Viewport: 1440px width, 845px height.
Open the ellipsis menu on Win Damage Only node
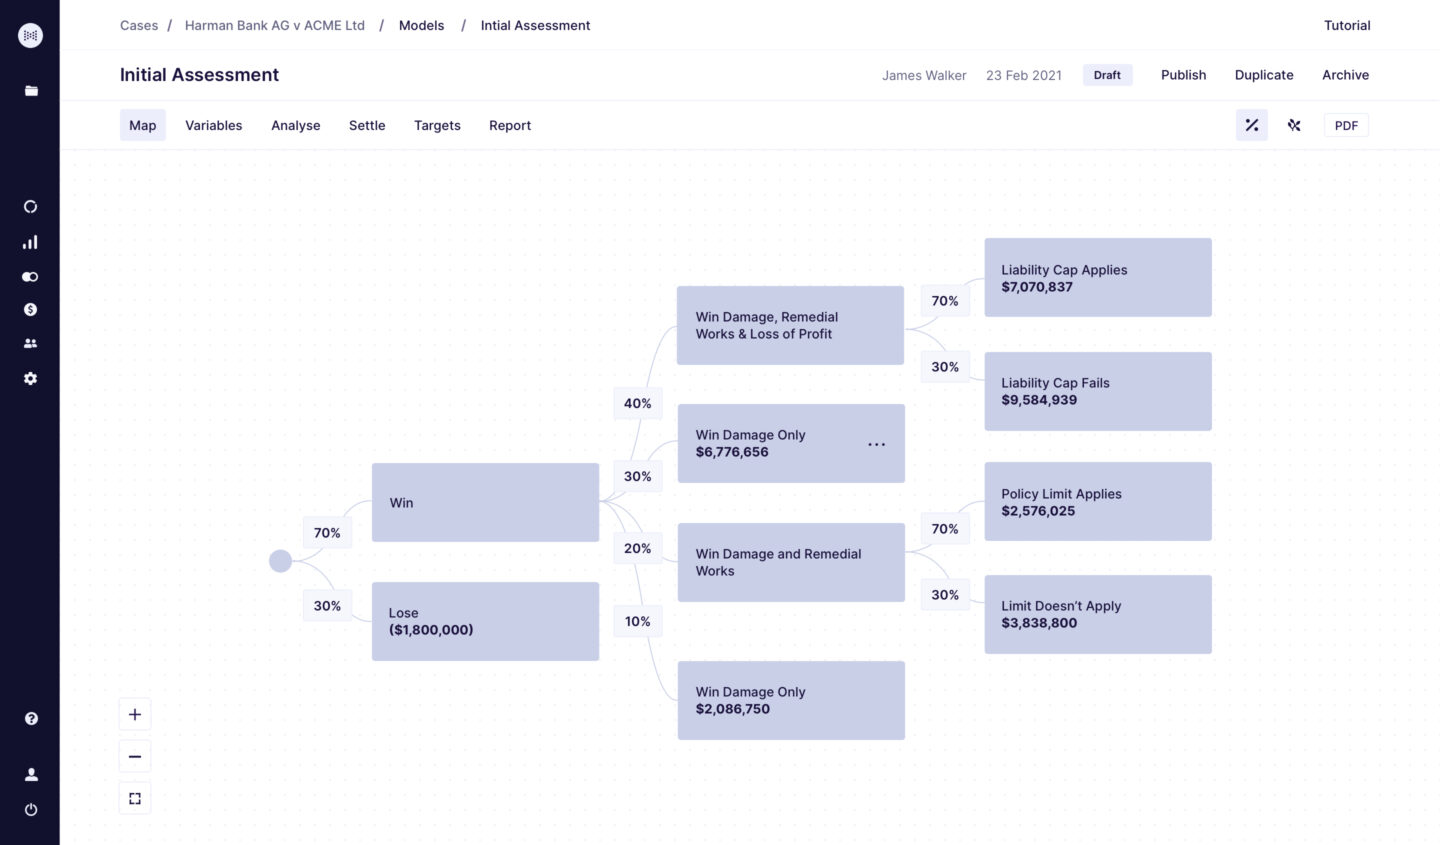pyautogui.click(x=876, y=444)
